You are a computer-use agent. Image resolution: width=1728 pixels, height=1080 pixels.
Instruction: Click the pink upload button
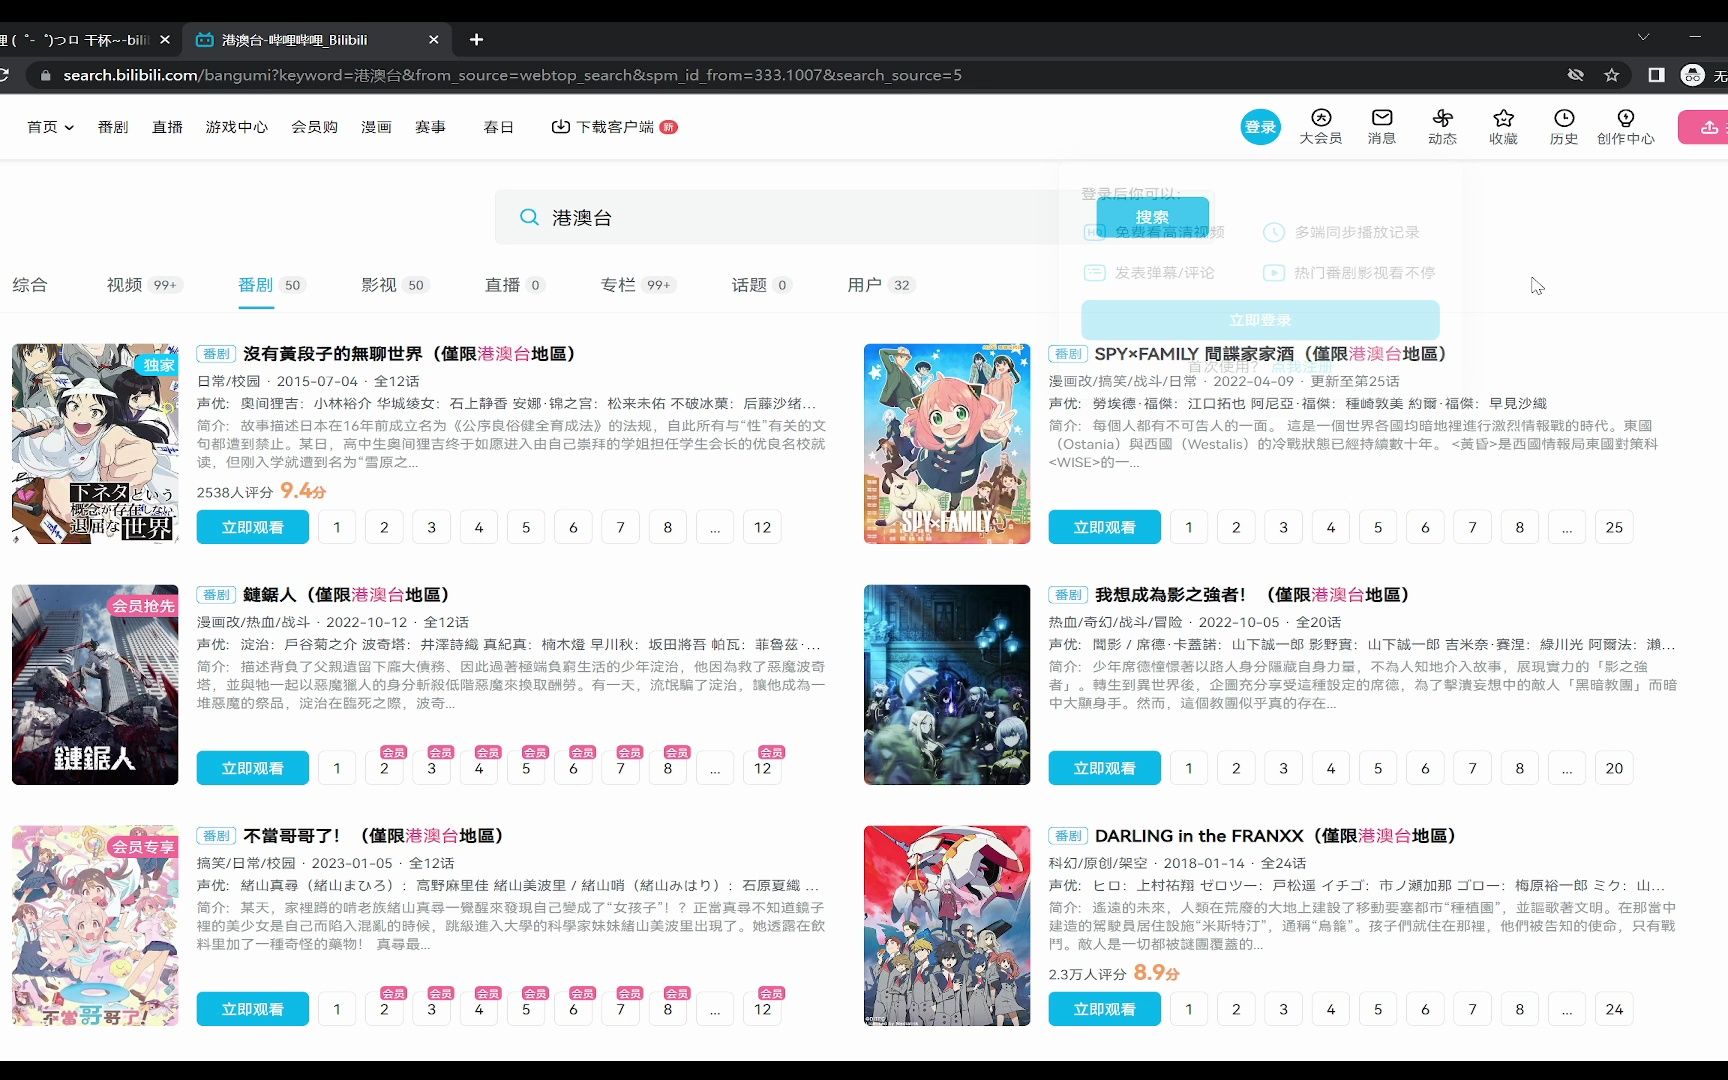coord(1704,127)
